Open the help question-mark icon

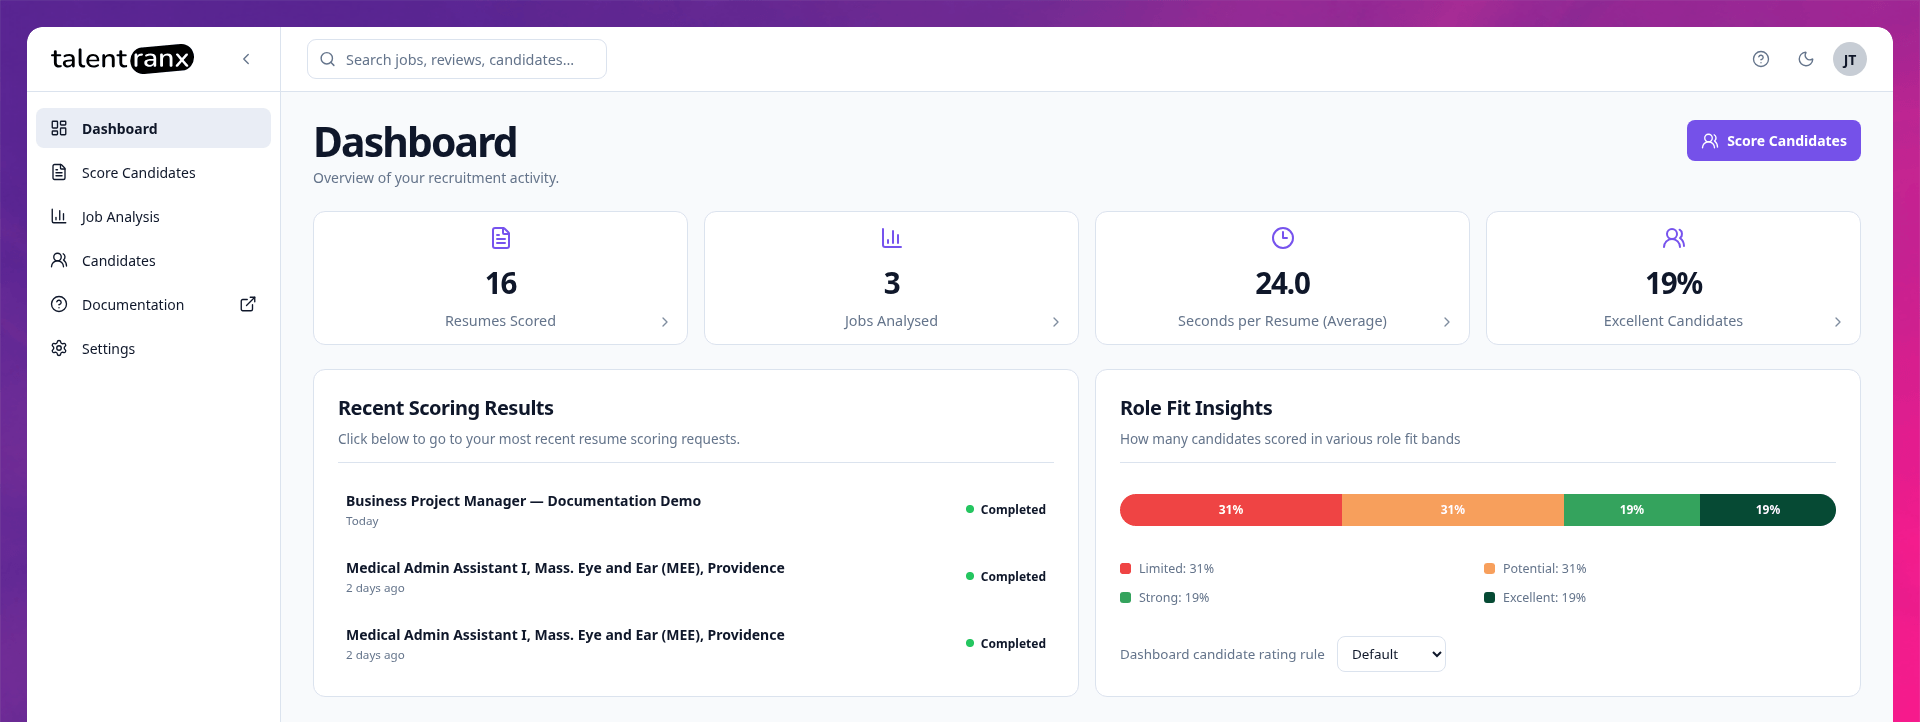pyautogui.click(x=1761, y=59)
